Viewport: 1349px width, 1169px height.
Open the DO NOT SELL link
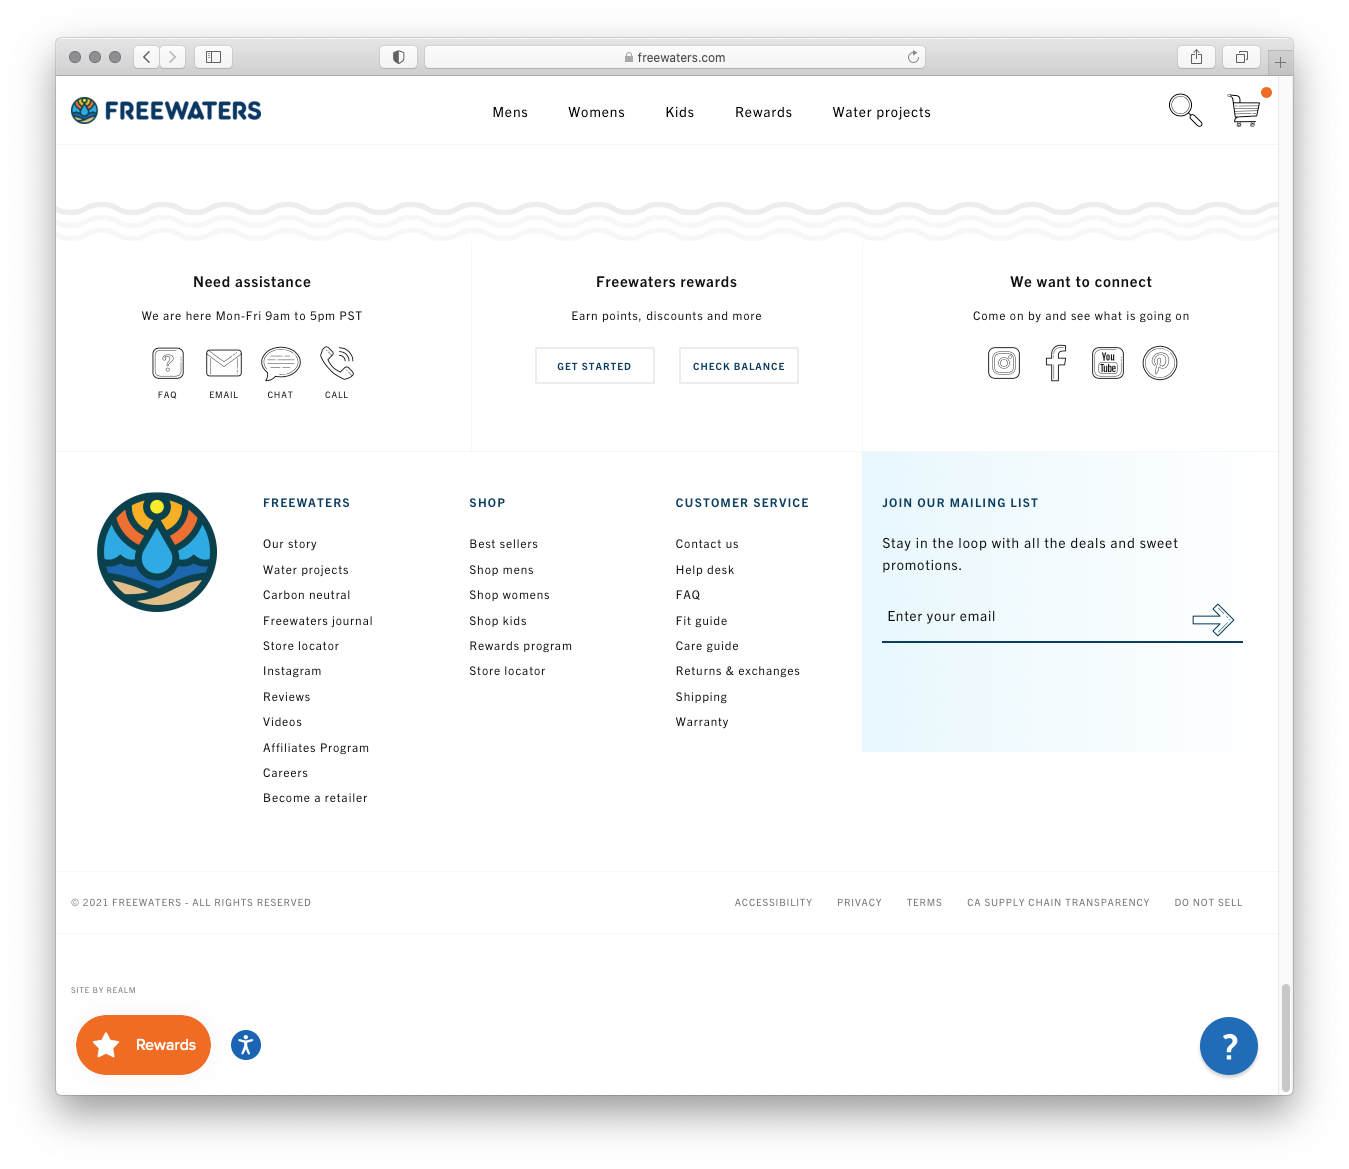click(1209, 903)
